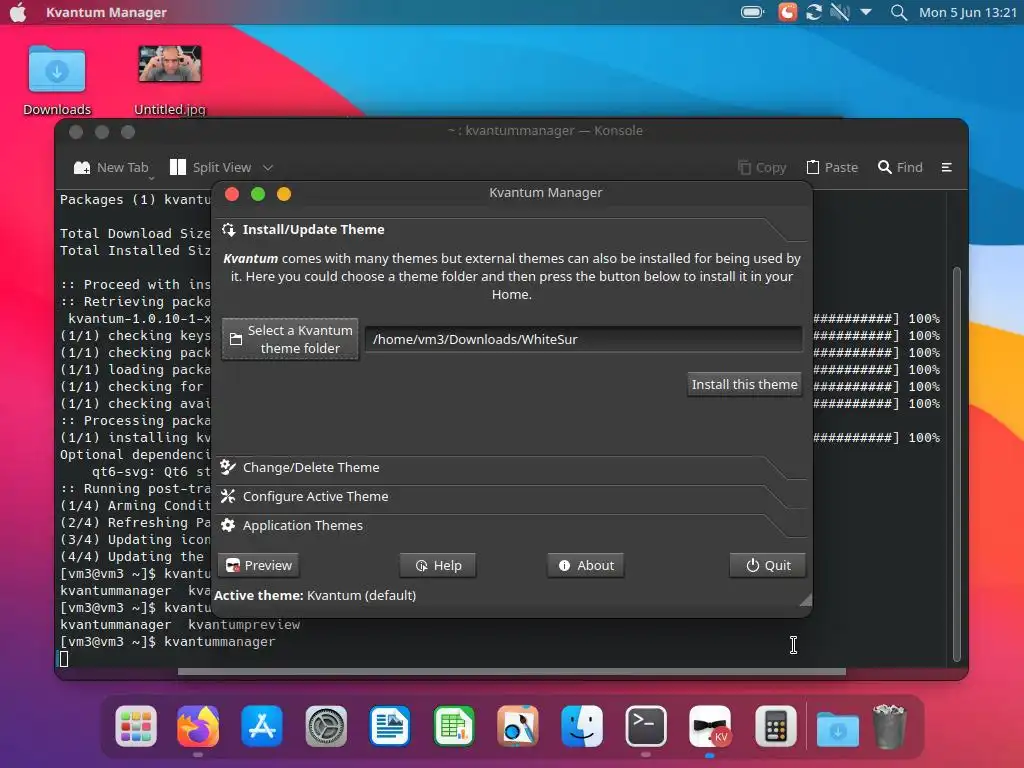Open the Split View dropdown chevron
1024x768 pixels.
point(268,168)
